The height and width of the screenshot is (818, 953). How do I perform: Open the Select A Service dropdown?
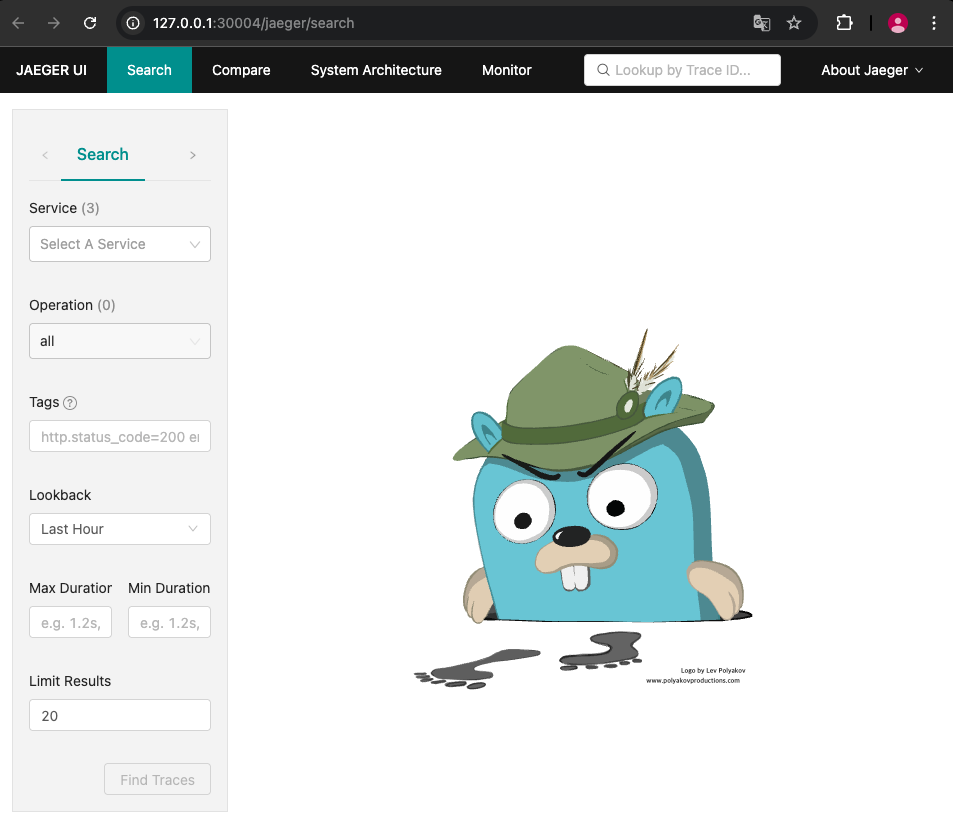[x=120, y=244]
